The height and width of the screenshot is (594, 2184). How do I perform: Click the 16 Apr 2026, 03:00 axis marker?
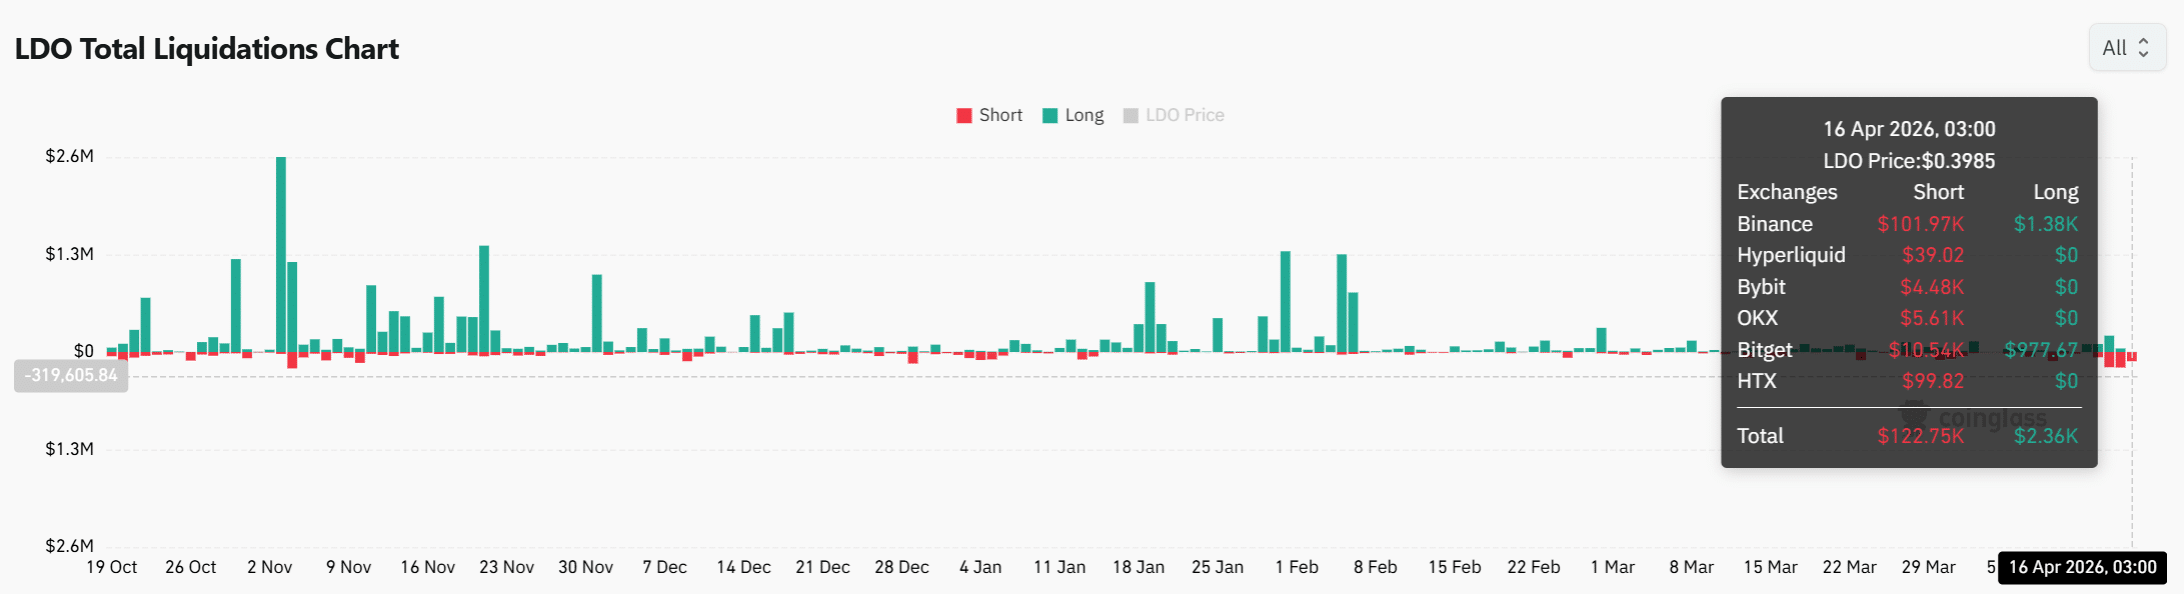2082,567
